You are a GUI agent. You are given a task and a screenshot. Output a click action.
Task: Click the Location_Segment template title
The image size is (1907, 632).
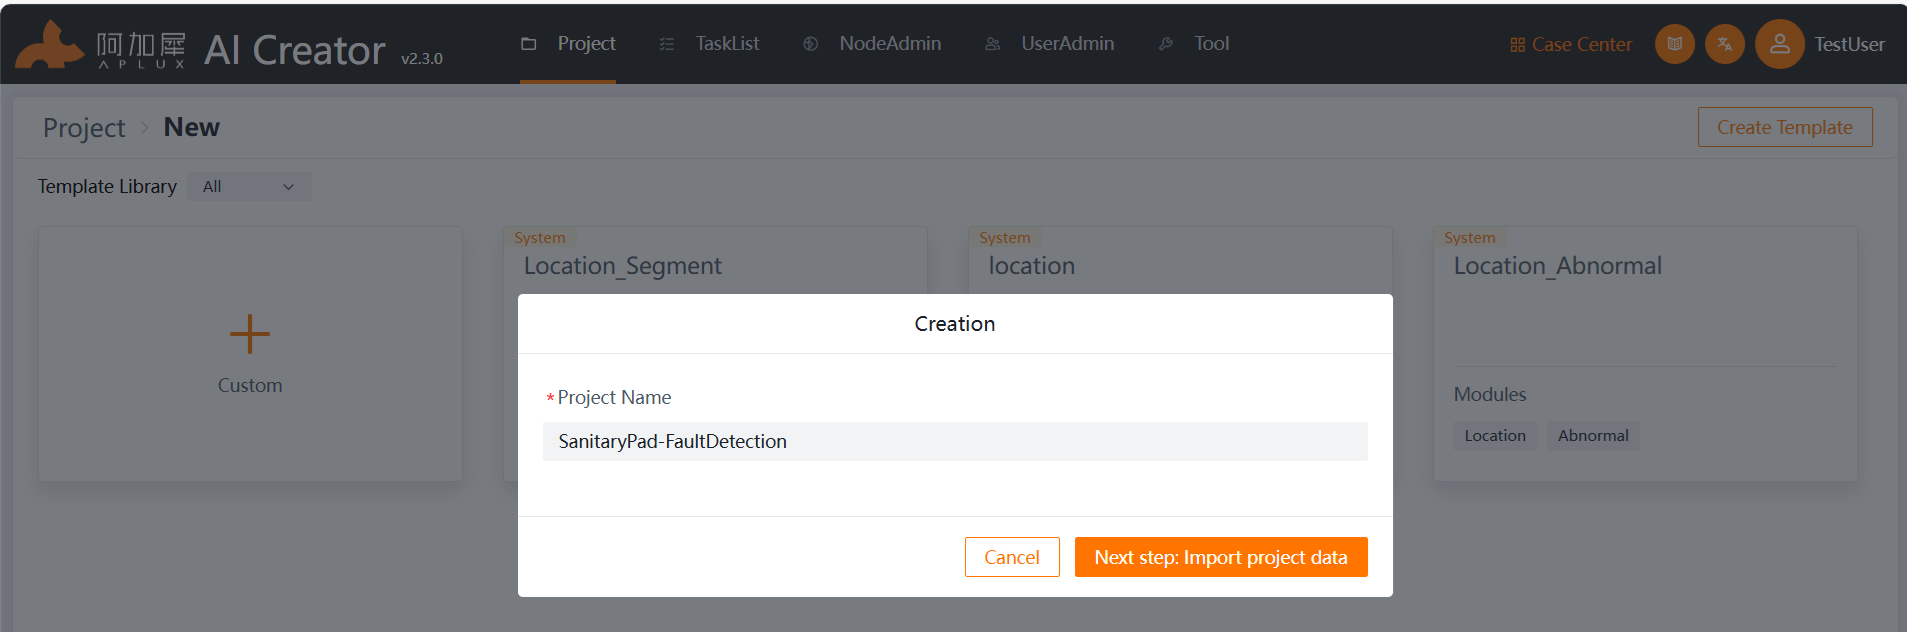[622, 266]
